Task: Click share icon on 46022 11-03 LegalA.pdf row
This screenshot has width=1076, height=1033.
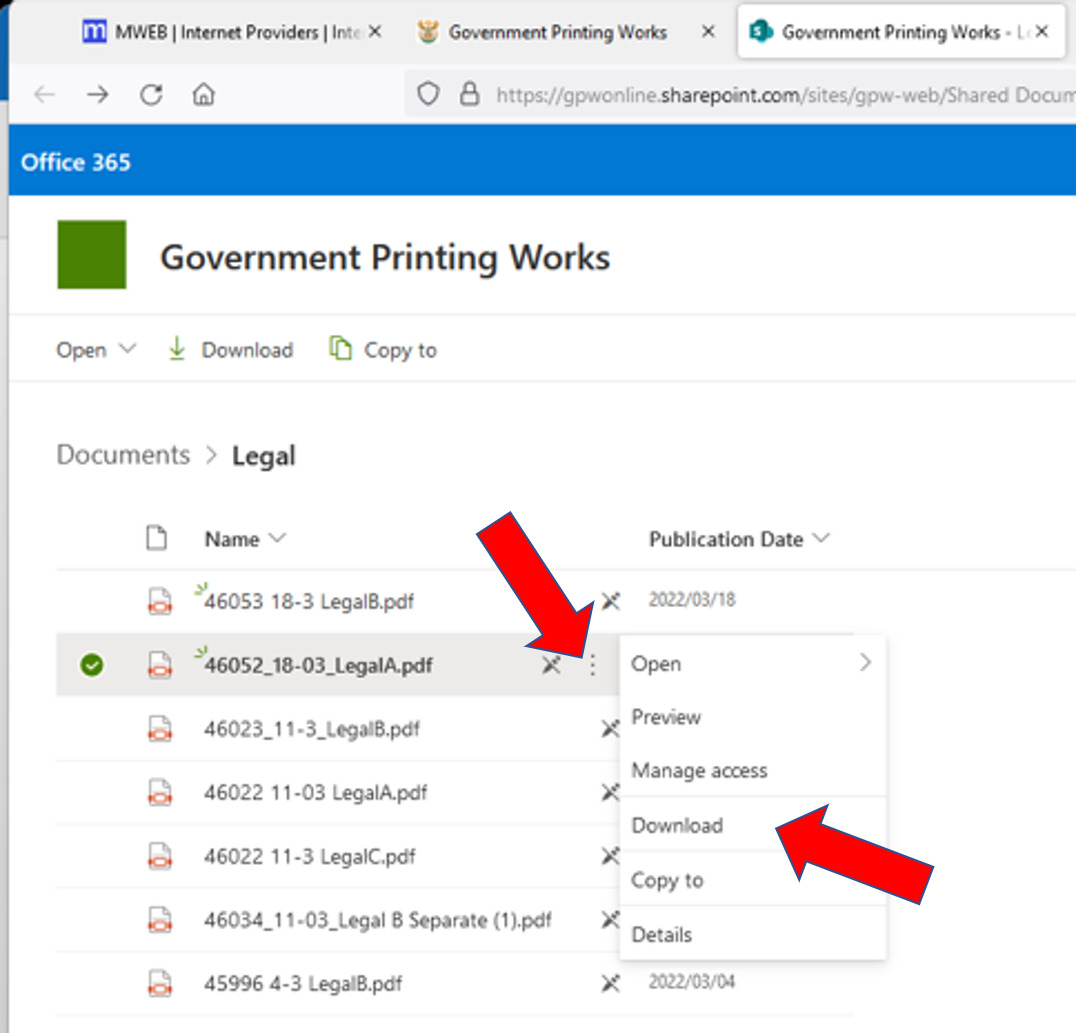Action: pos(610,792)
